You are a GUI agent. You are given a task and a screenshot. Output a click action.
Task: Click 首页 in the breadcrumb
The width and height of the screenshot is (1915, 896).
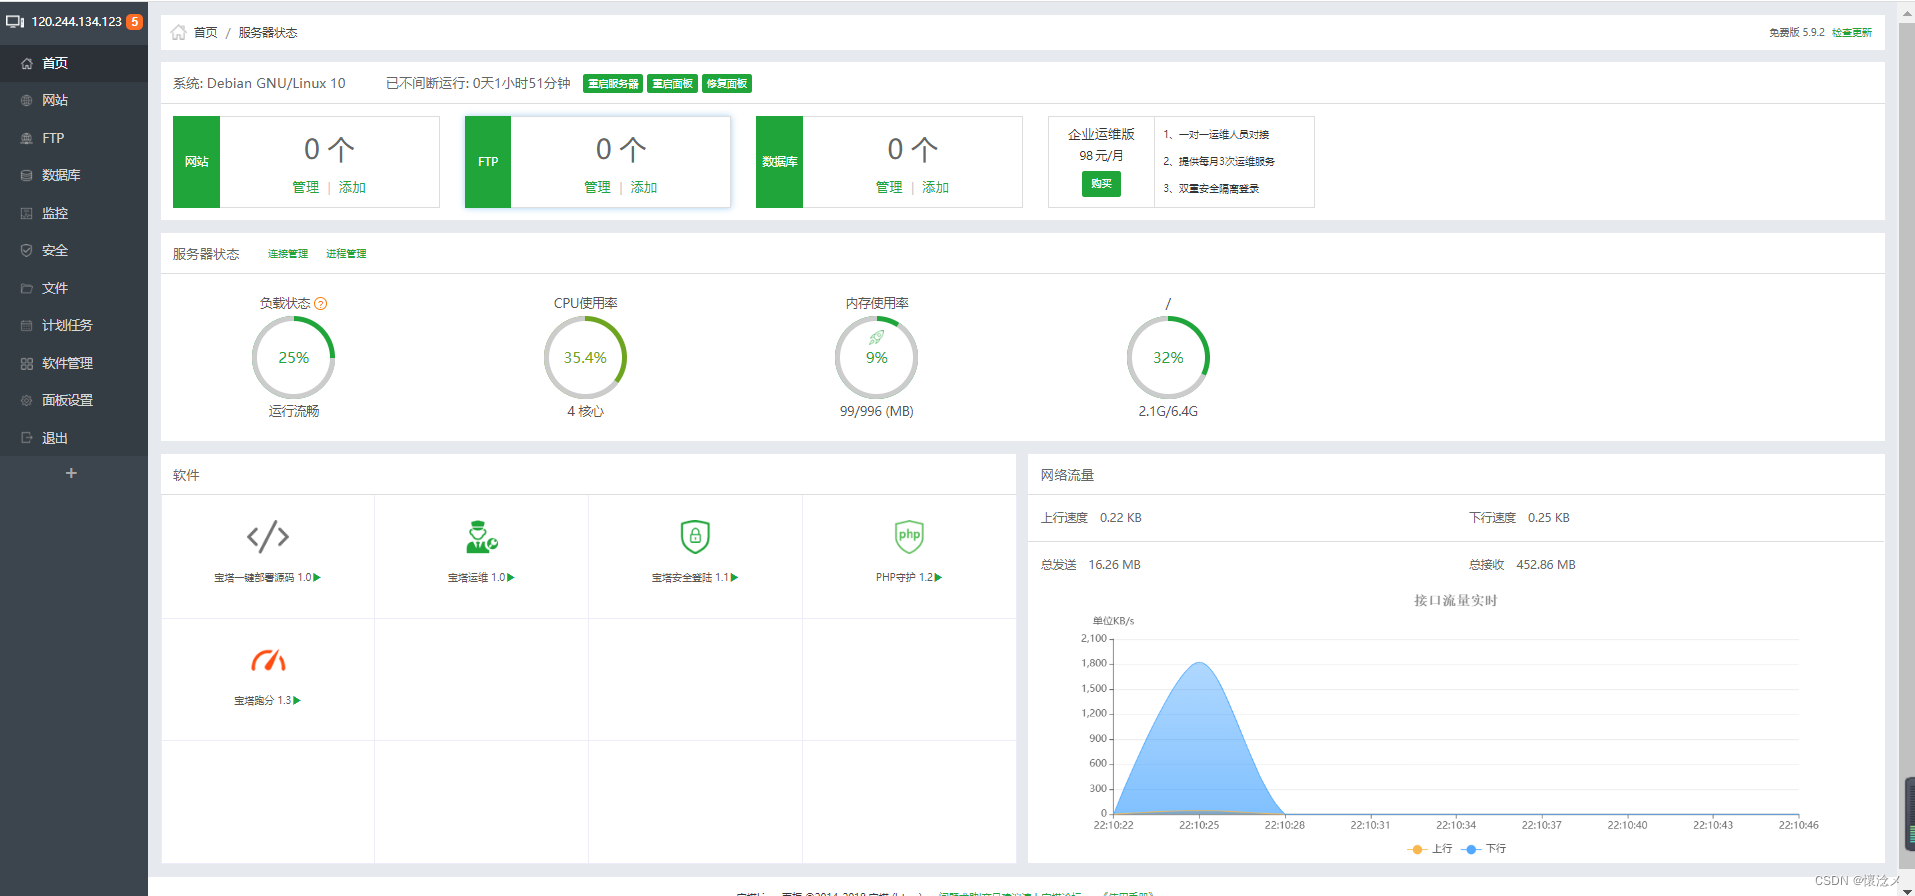tap(205, 33)
